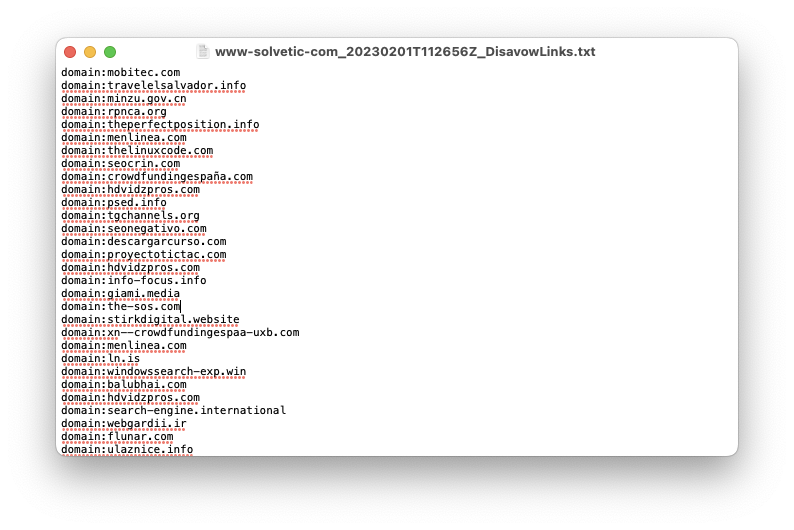Click the domain:stirkdigital.website line

pos(150,319)
